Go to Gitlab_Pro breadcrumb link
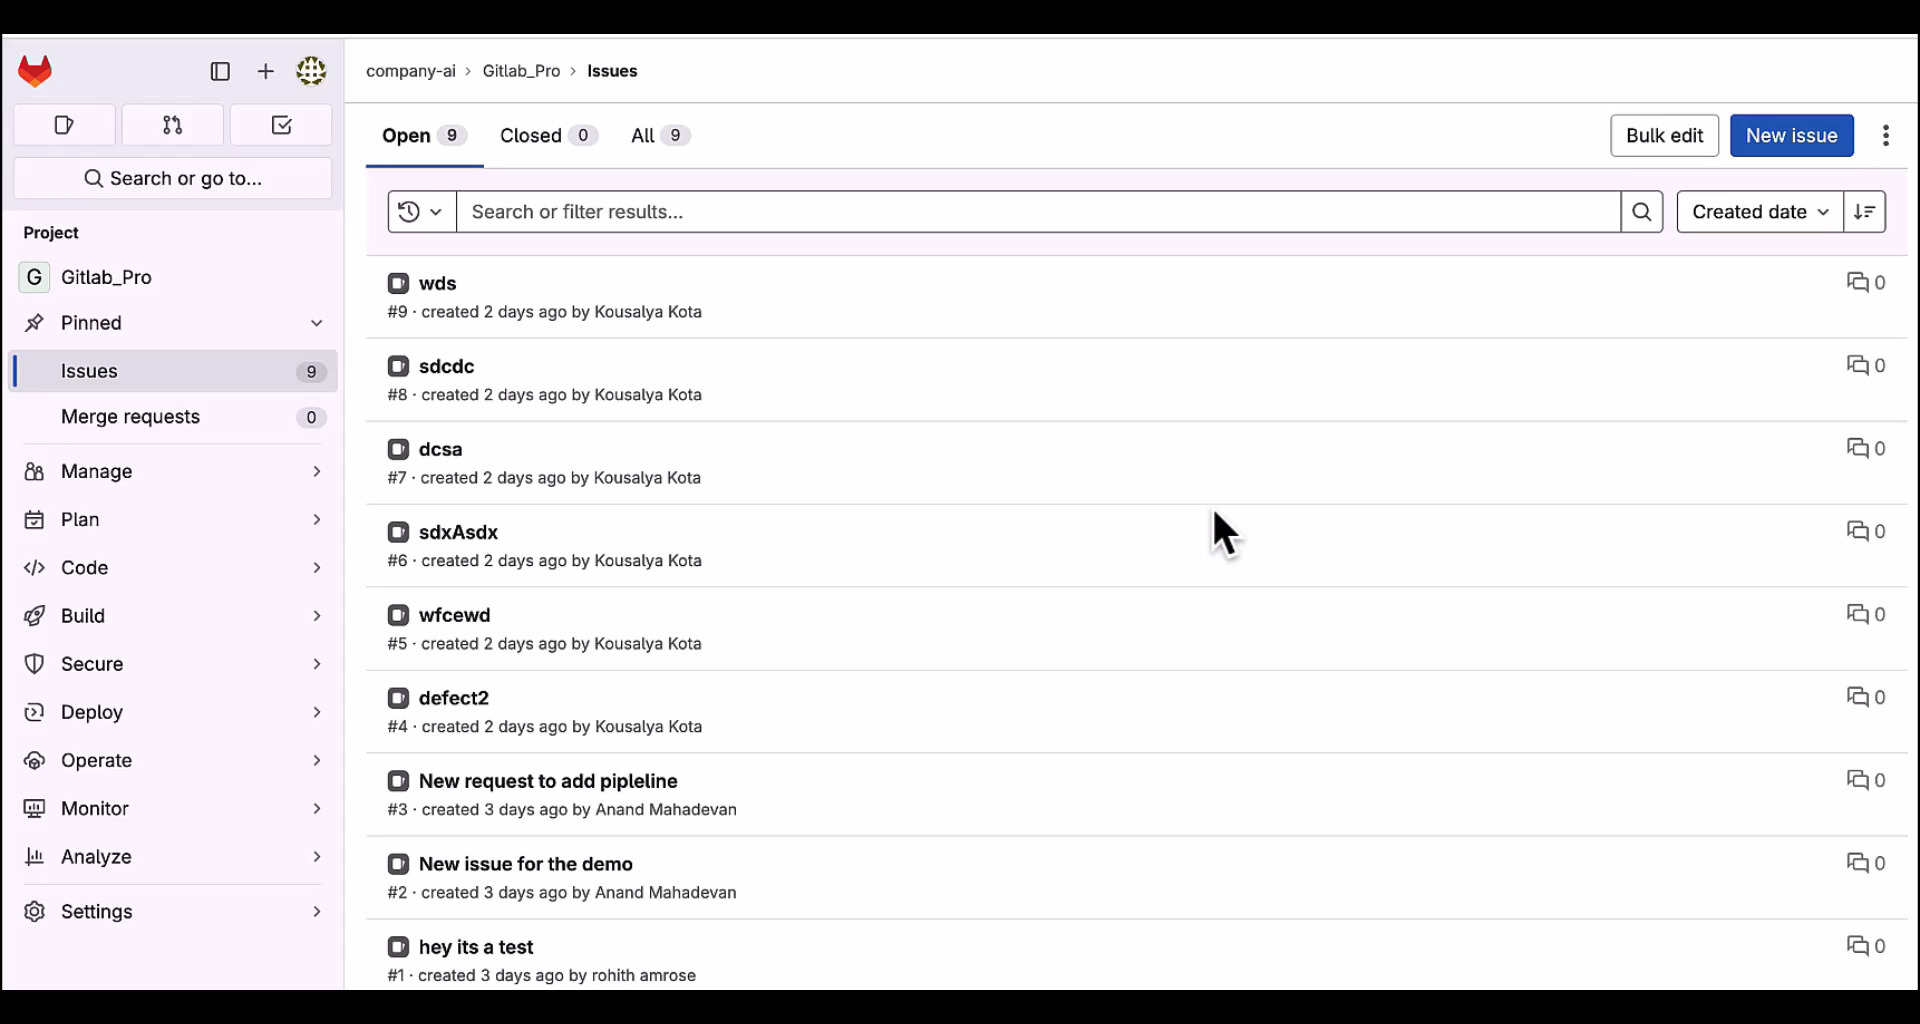The height and width of the screenshot is (1024, 1920). tap(521, 71)
